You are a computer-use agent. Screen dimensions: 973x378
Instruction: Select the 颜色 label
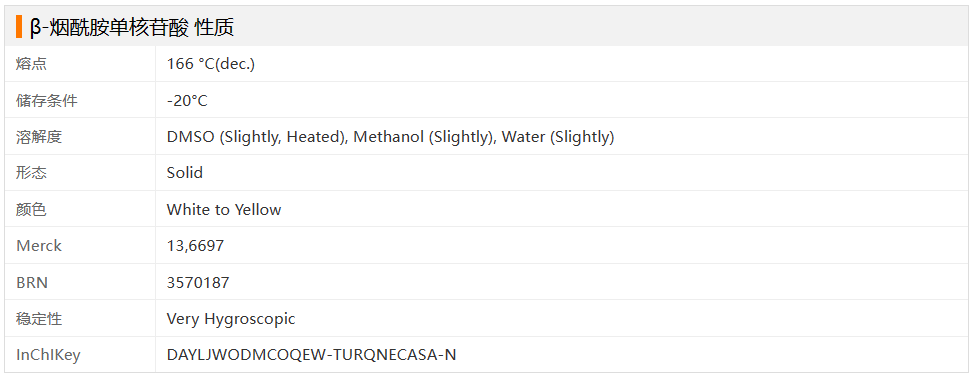32,210
